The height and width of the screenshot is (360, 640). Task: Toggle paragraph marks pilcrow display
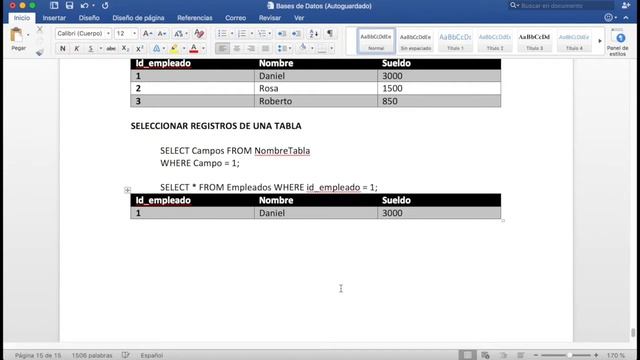[x=330, y=33]
